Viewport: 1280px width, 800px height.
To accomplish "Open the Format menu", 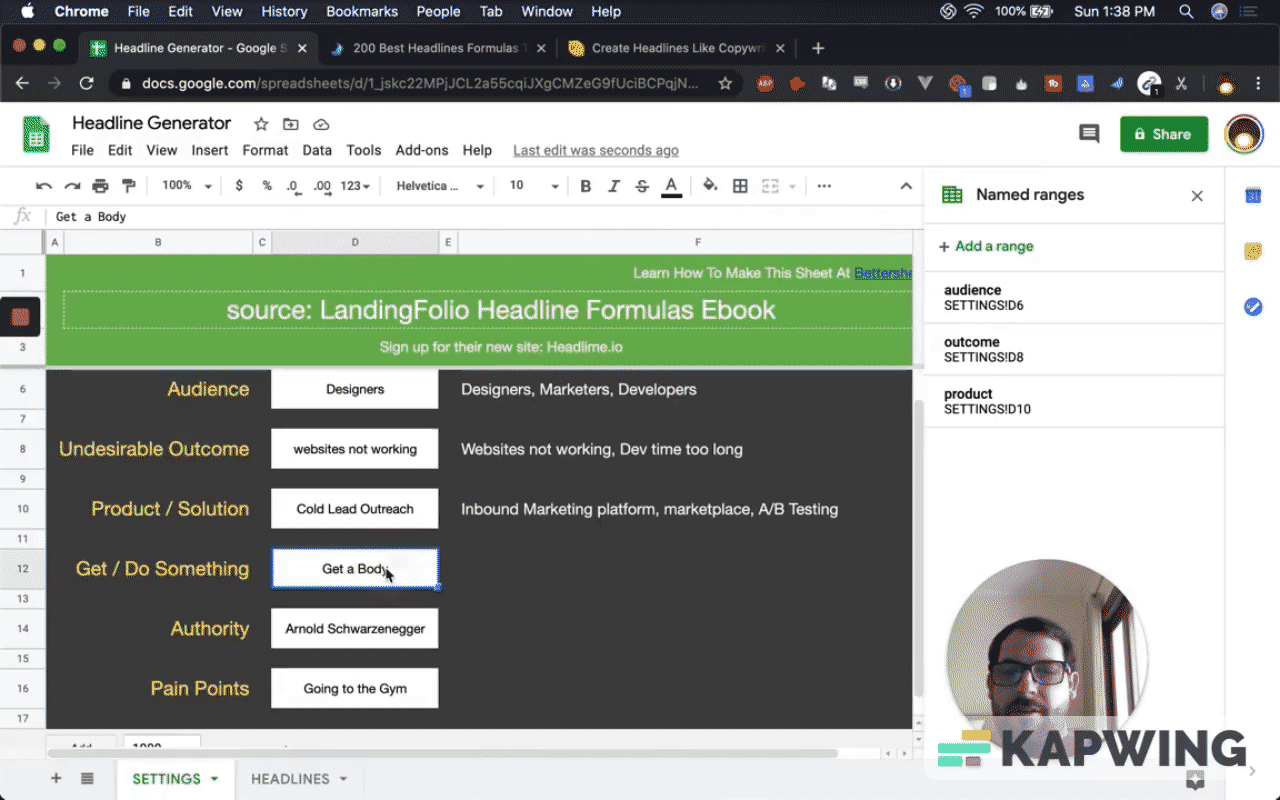I will coord(265,150).
